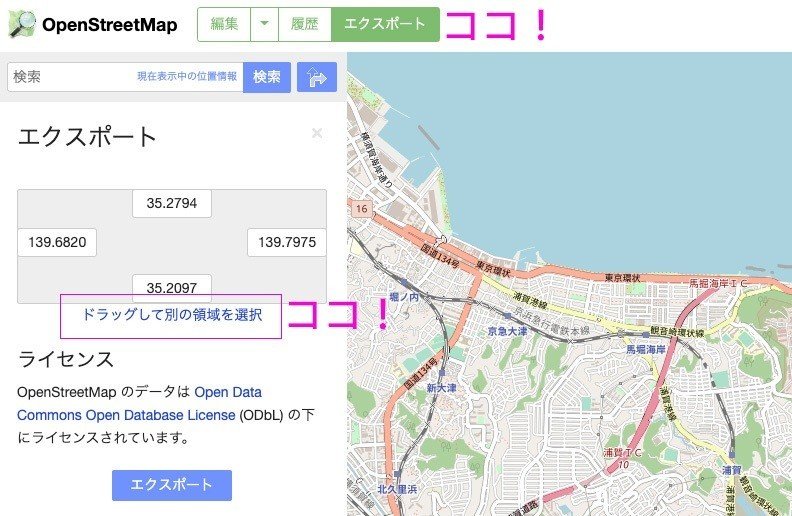This screenshot has height=516, width=792.
Task: Click the 浦賀ＩＣ interchange label
Action: 622,452
